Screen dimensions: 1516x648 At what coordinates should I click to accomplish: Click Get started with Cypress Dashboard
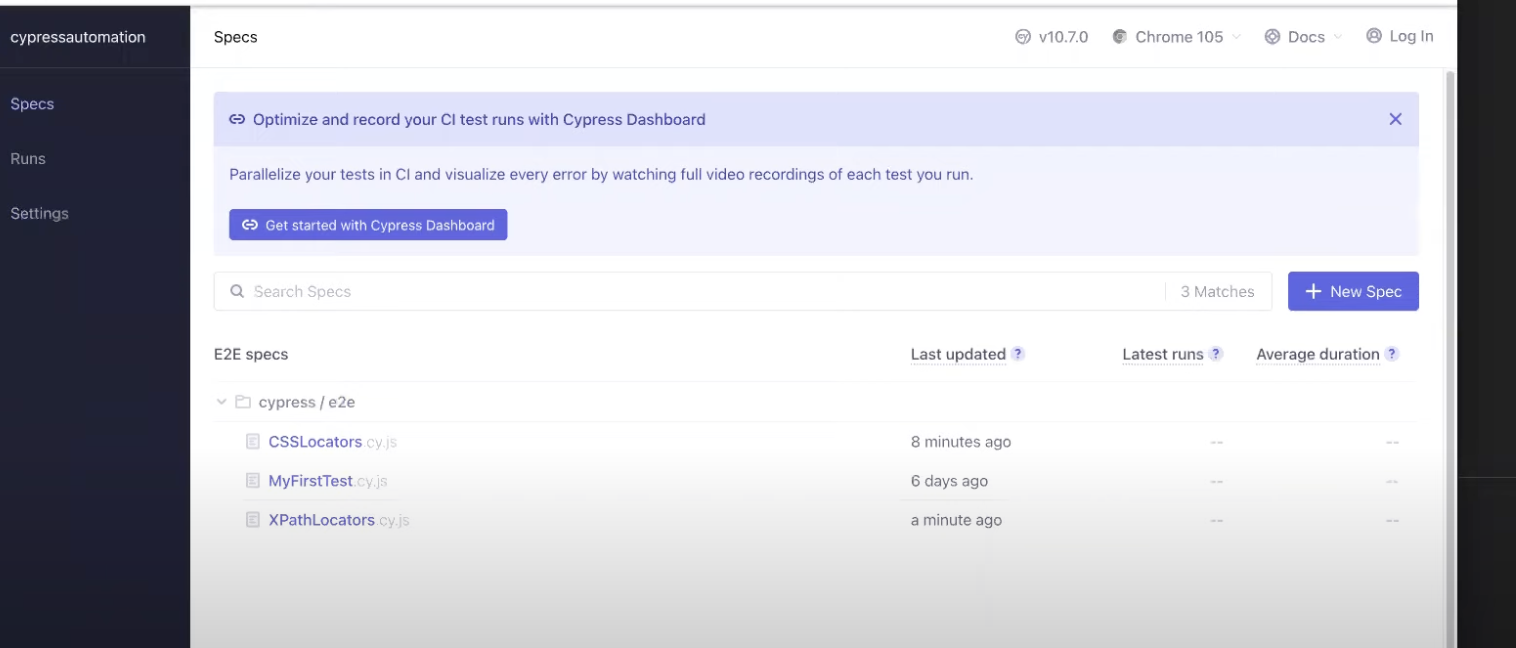[368, 225]
